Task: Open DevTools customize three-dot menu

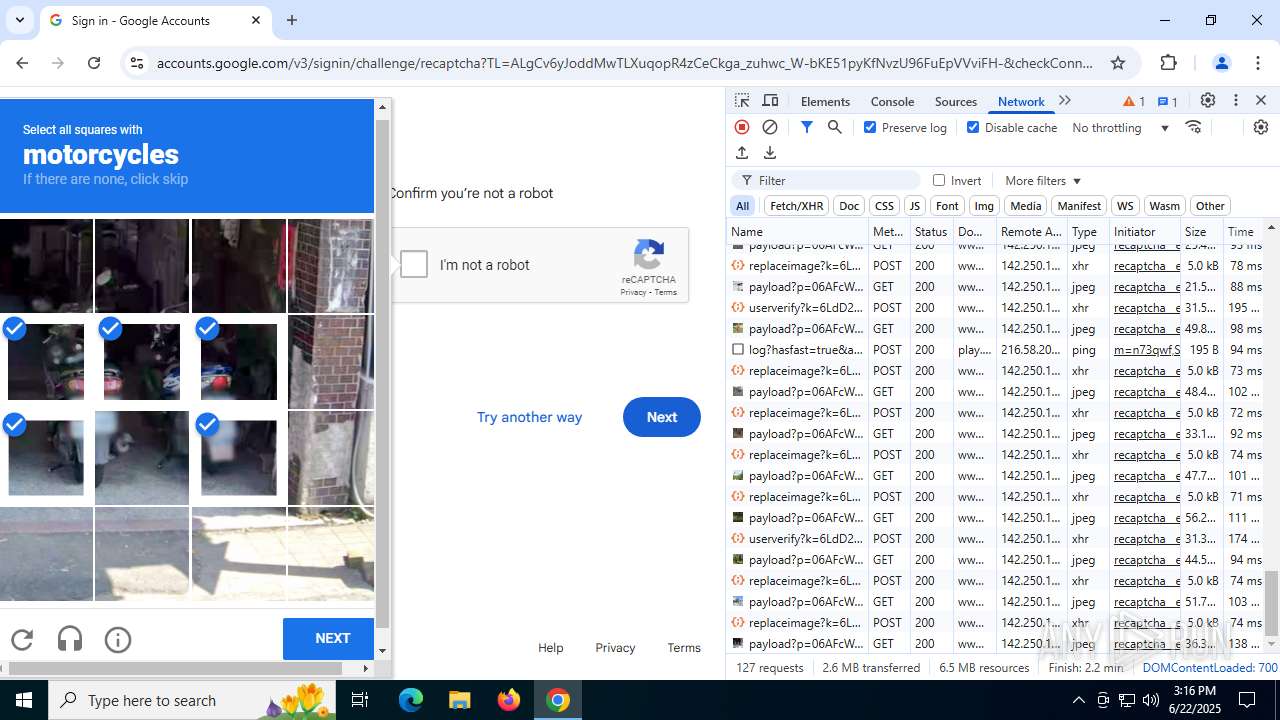Action: (x=1236, y=101)
